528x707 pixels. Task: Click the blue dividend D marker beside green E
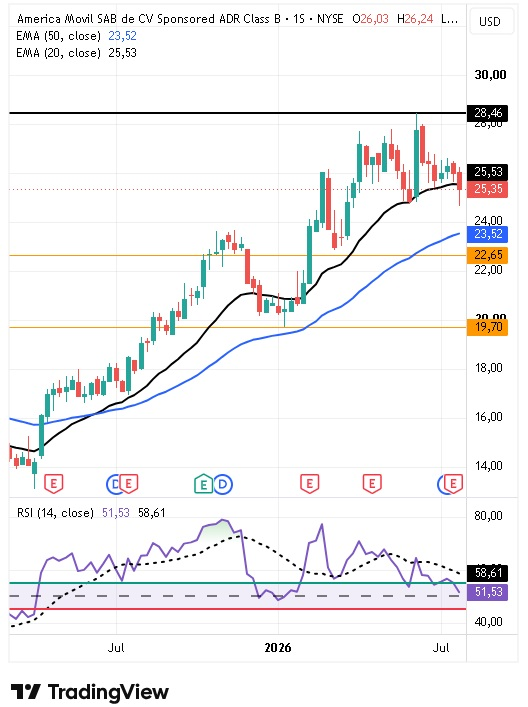(x=223, y=485)
